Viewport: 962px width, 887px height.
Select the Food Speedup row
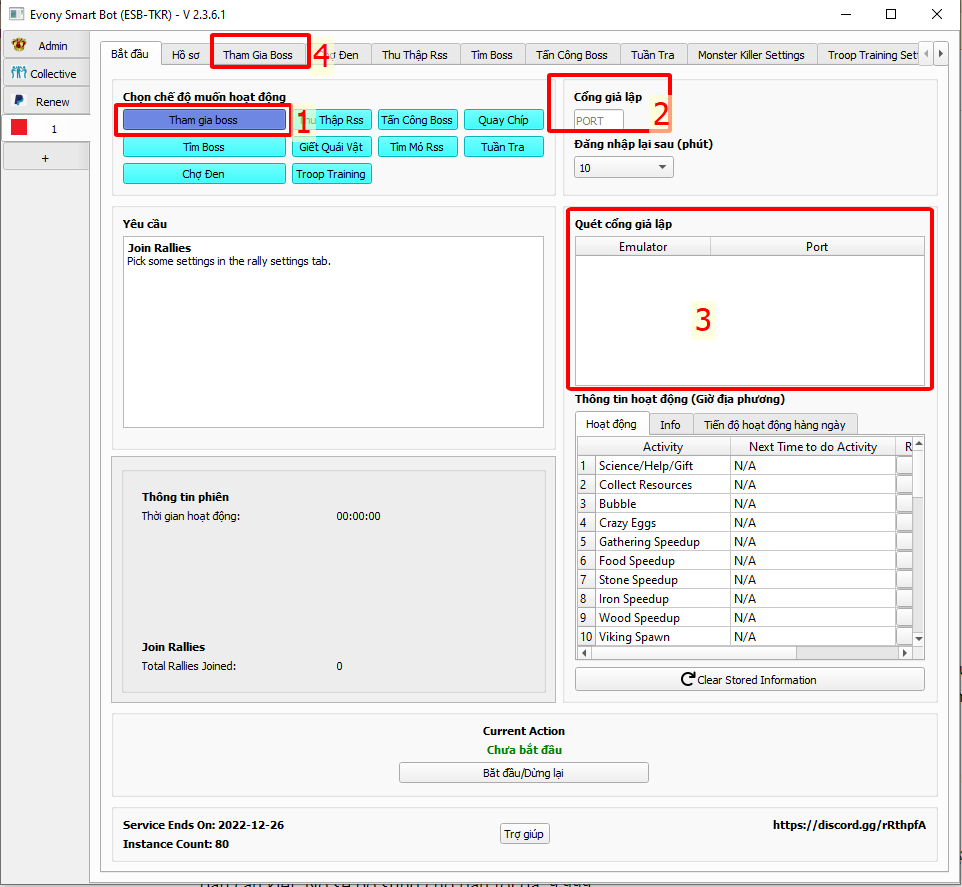[745, 561]
